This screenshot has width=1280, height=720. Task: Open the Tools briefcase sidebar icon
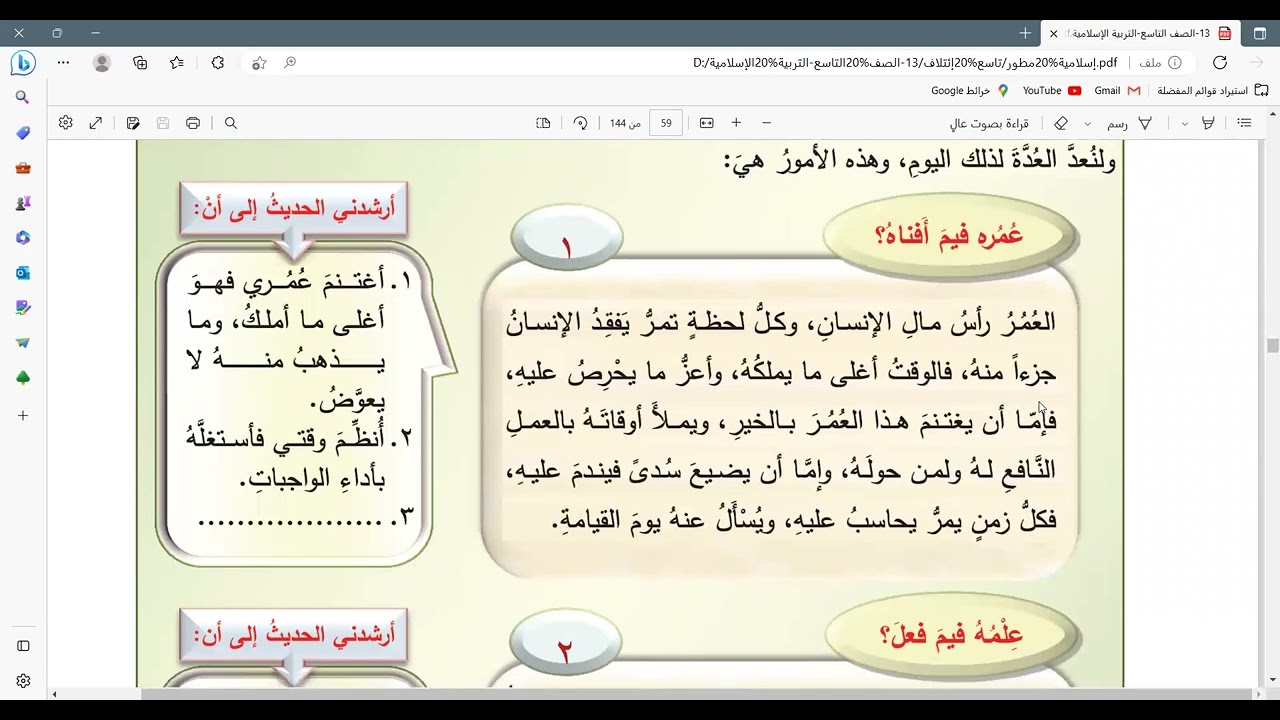[23, 168]
